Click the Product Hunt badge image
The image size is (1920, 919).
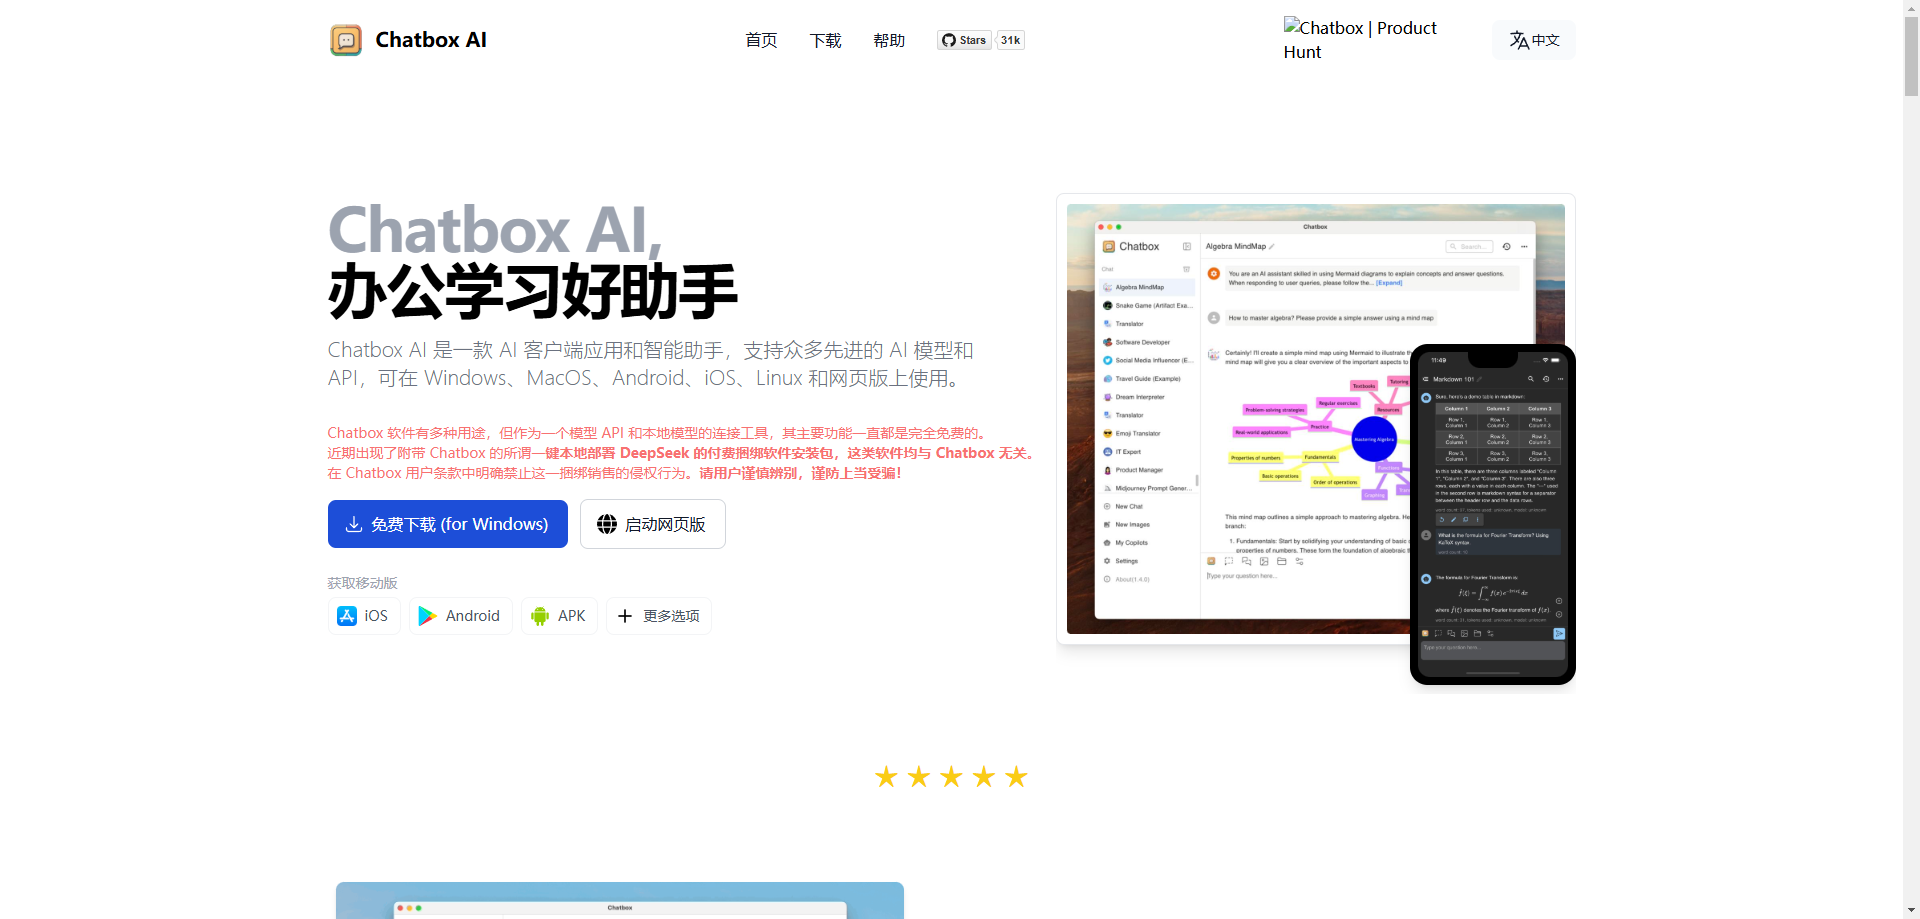point(1360,40)
